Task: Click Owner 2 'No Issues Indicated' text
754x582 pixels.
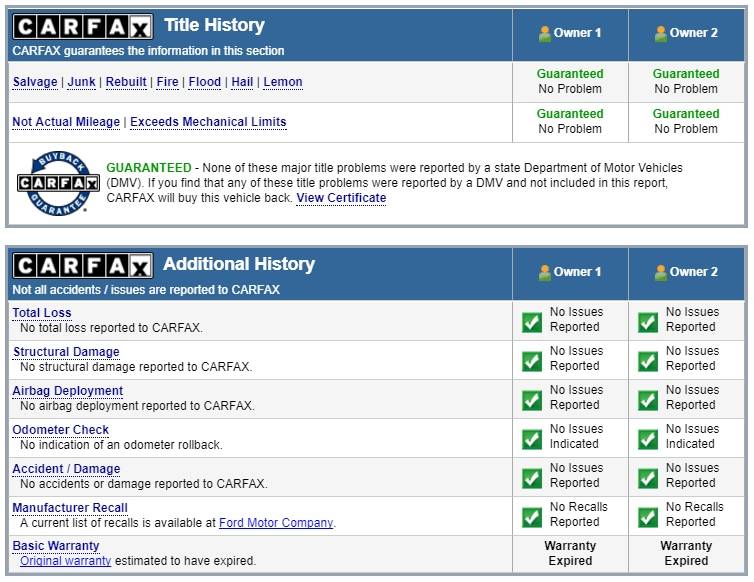Action: pyautogui.click(x=692, y=436)
